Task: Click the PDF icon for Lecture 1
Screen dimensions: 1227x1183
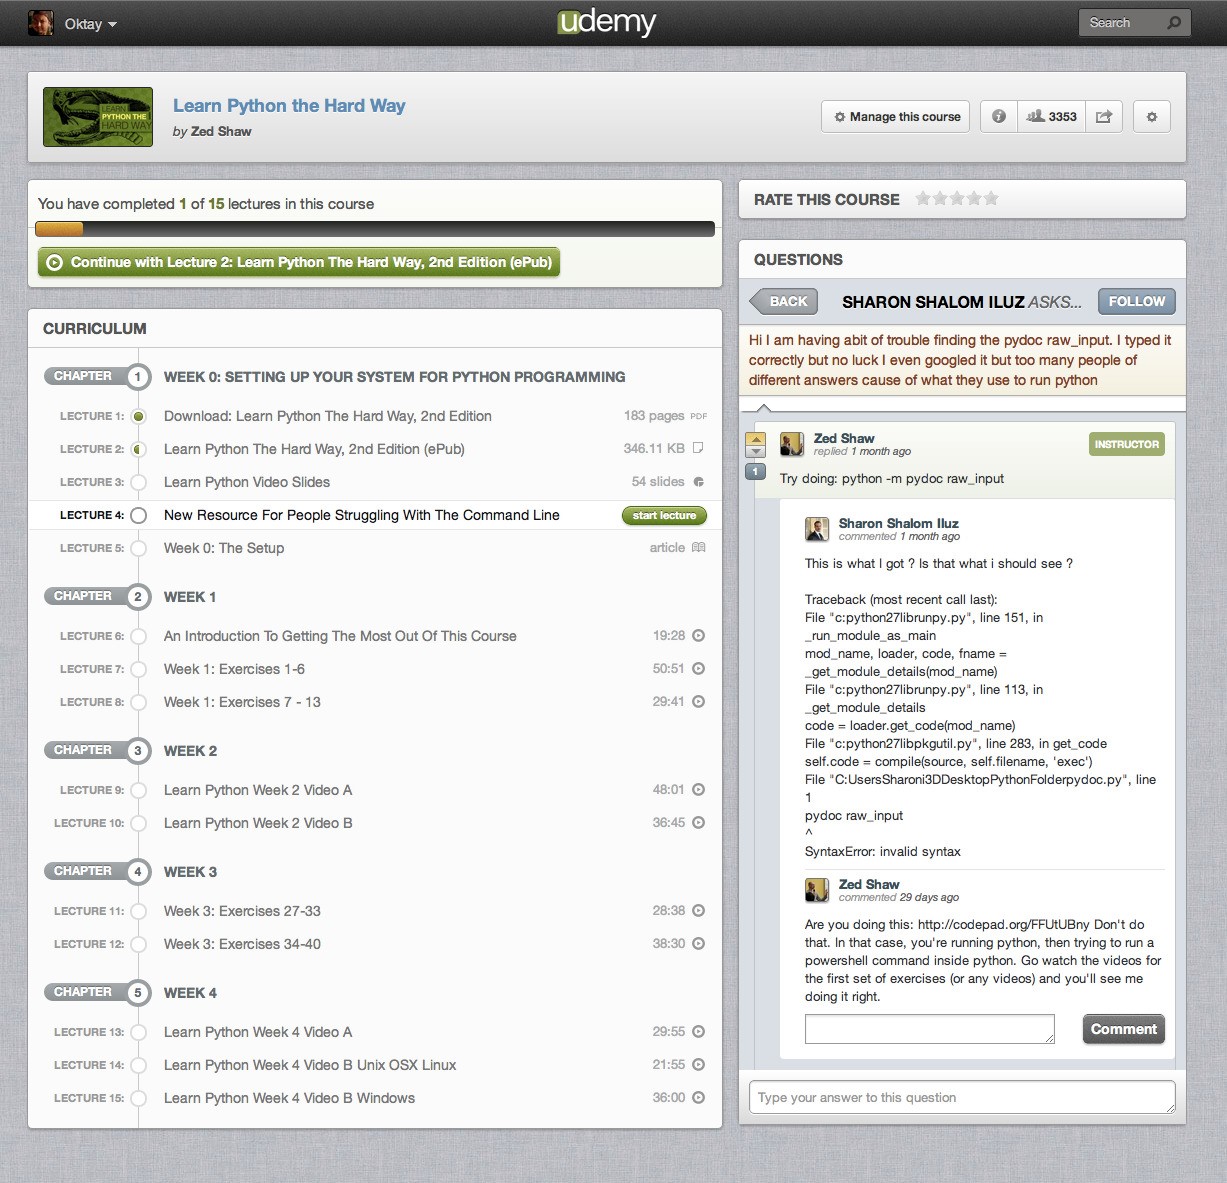Action: 698,416
